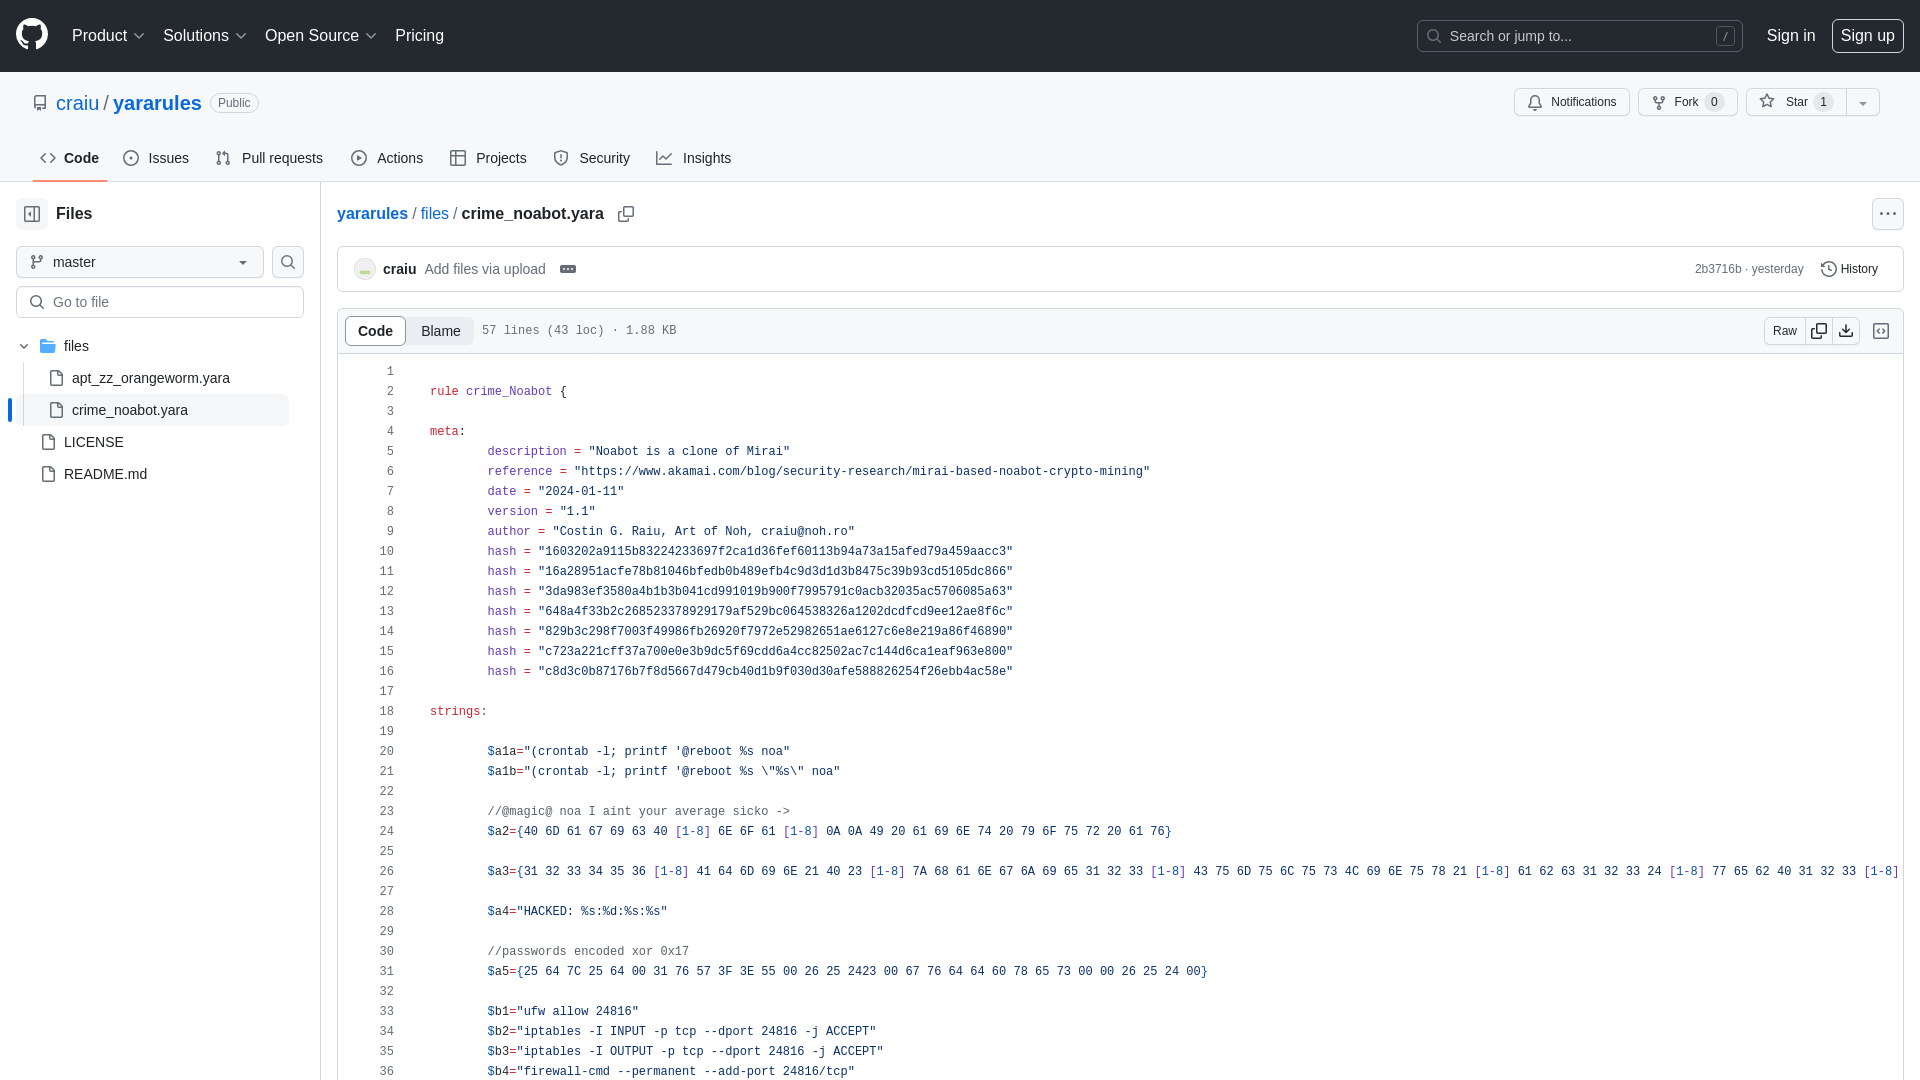
Task: Expand commit message ellipsis button
Action: click(x=568, y=269)
